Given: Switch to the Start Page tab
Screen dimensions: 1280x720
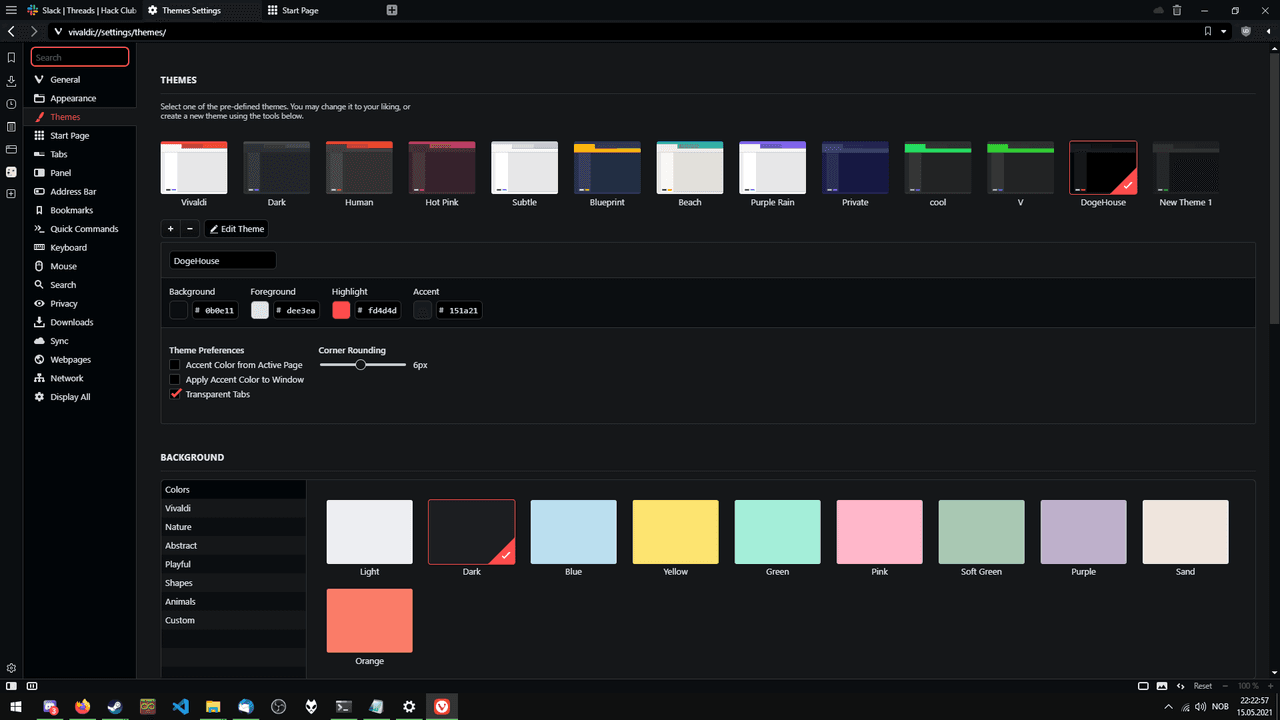Looking at the screenshot, I should pos(320,10).
